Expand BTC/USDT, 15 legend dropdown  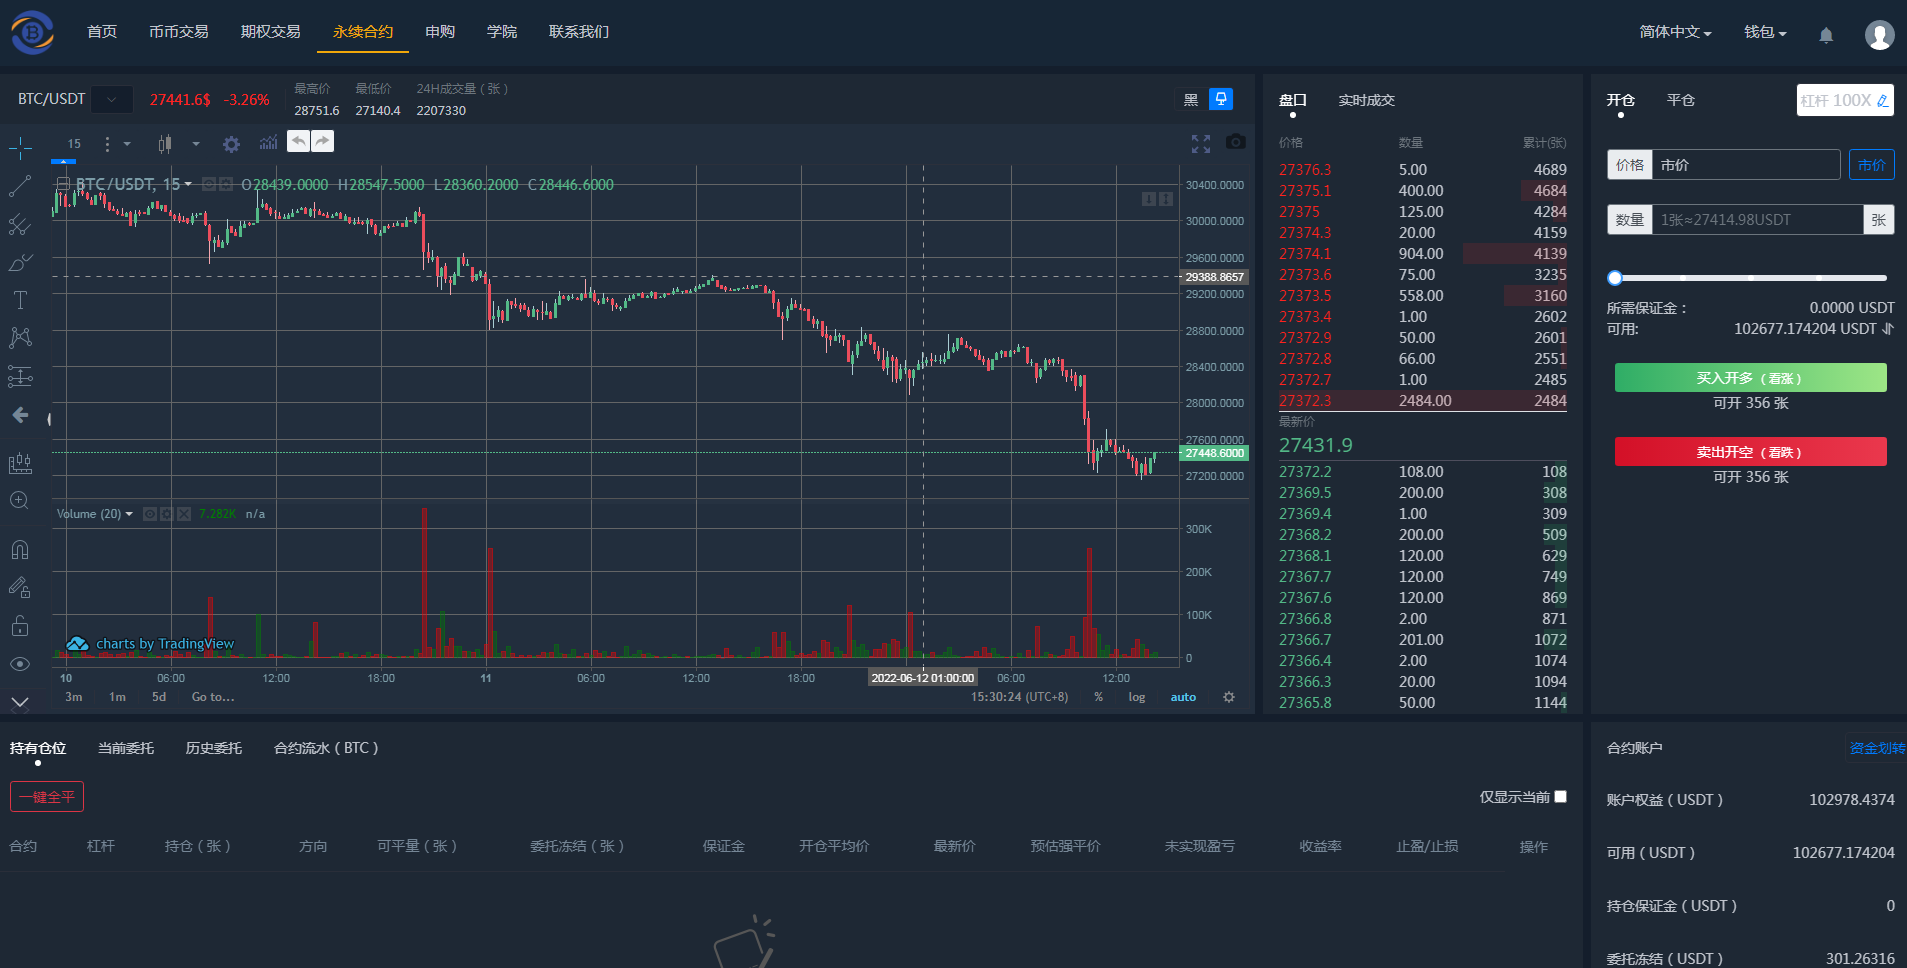(188, 184)
